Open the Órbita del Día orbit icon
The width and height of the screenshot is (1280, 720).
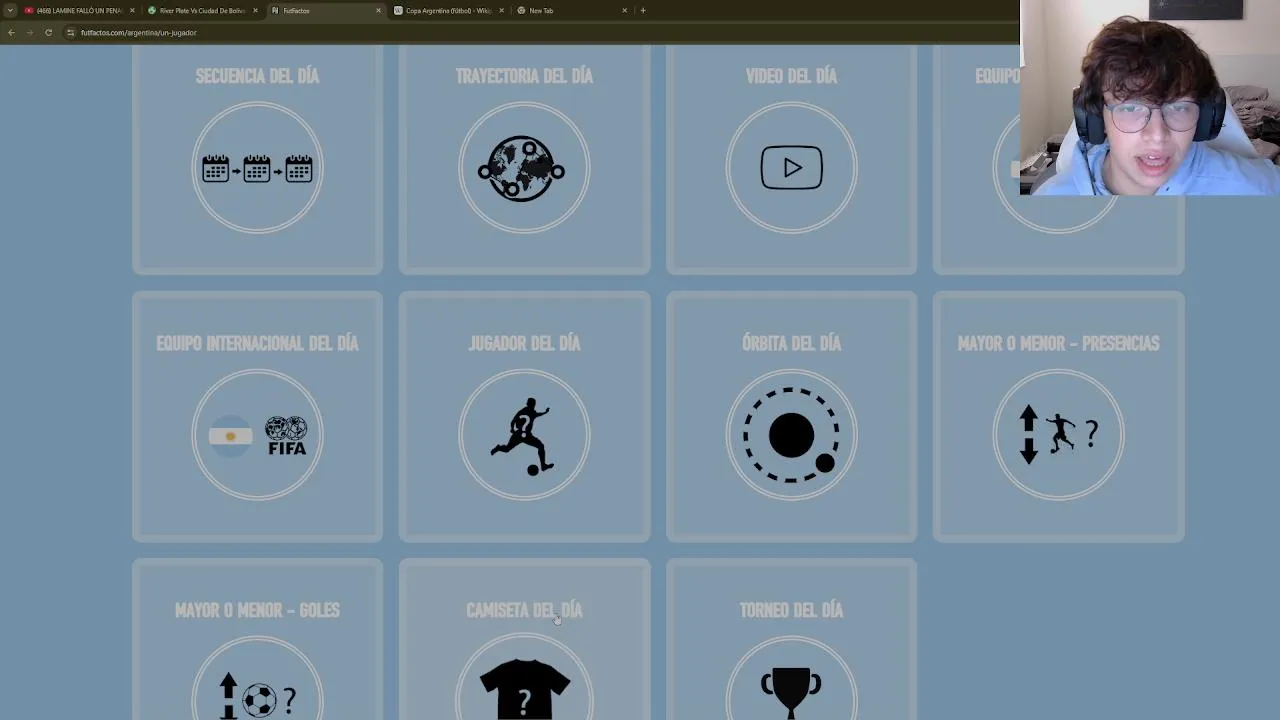[x=791, y=435]
